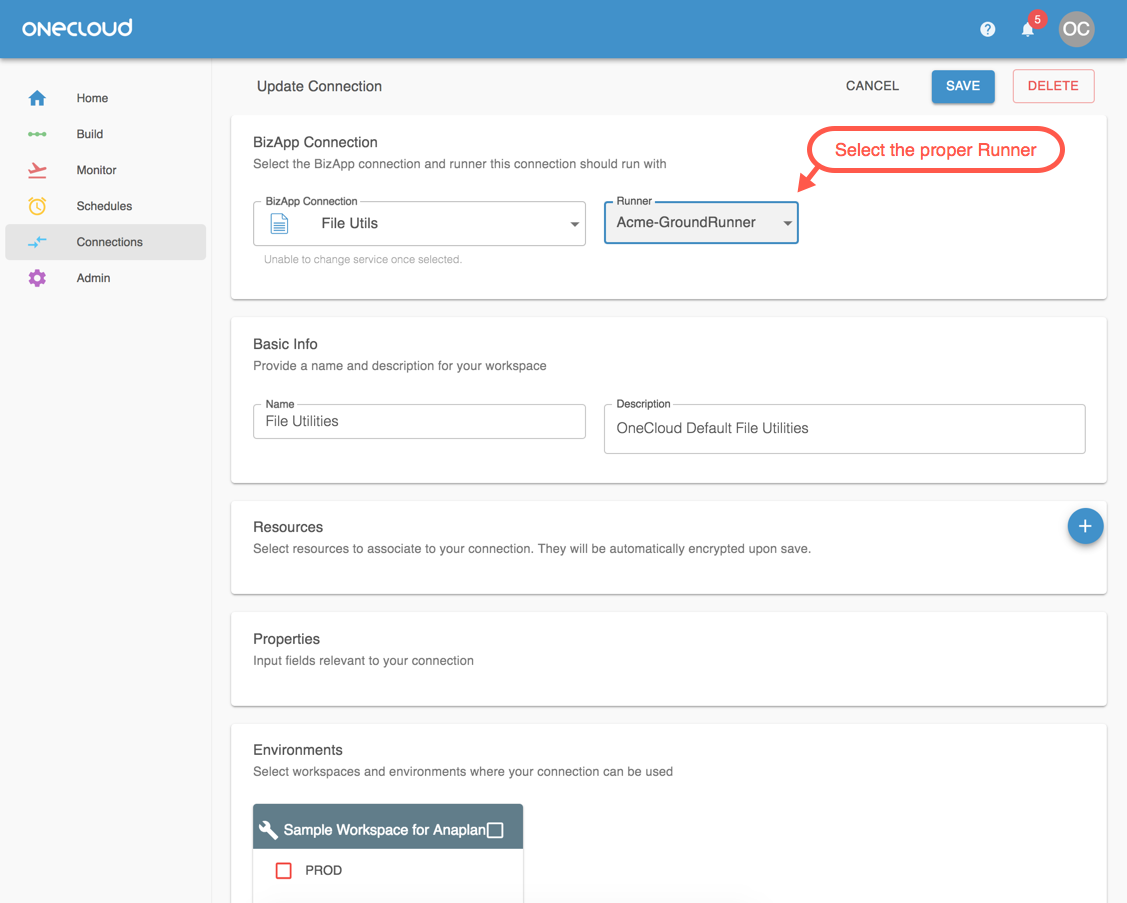The height and width of the screenshot is (903, 1127).
Task: Check the Sample Workspace for Anaplan checkbox
Action: click(x=495, y=830)
